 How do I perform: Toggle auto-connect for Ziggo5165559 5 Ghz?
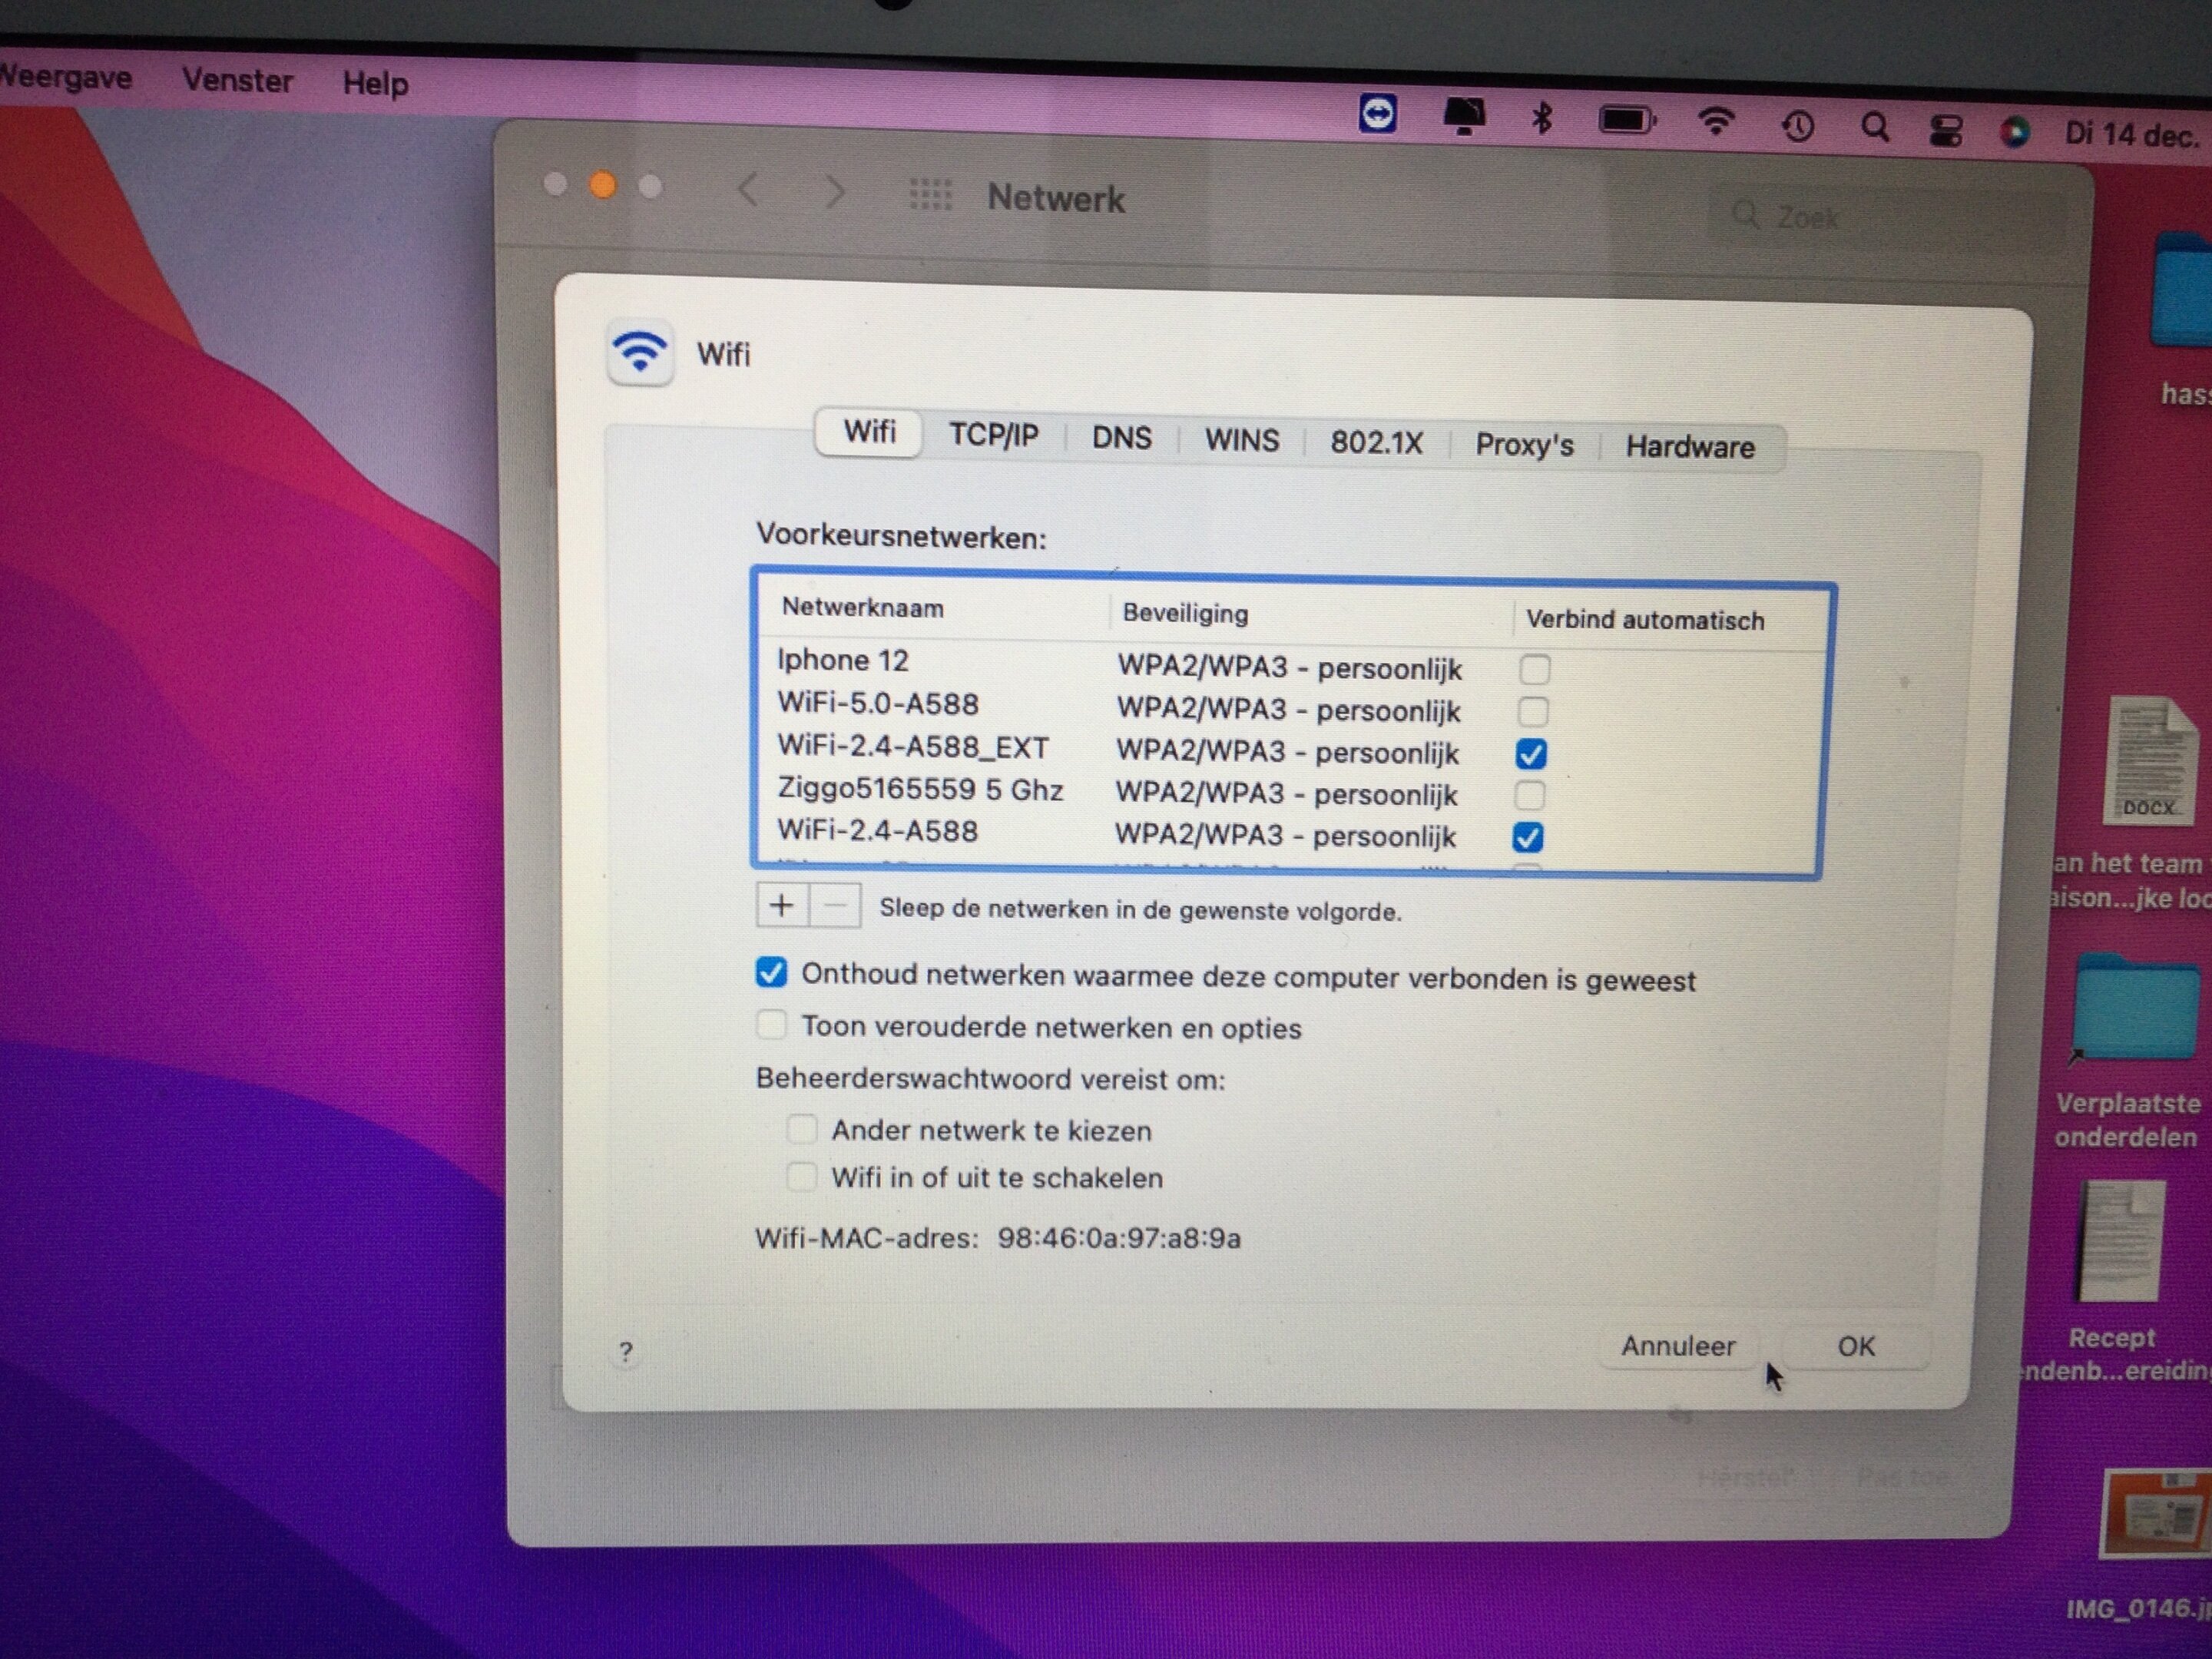point(1529,795)
